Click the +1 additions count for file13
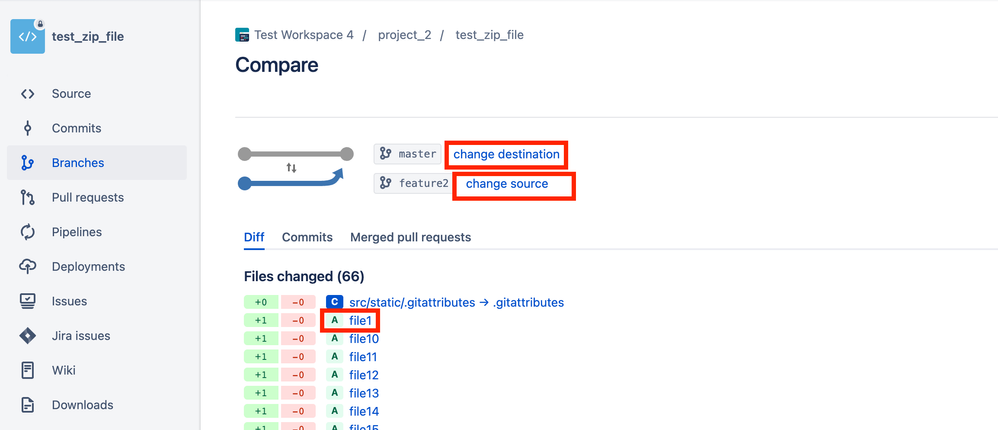This screenshot has height=430, width=998. coord(261,393)
